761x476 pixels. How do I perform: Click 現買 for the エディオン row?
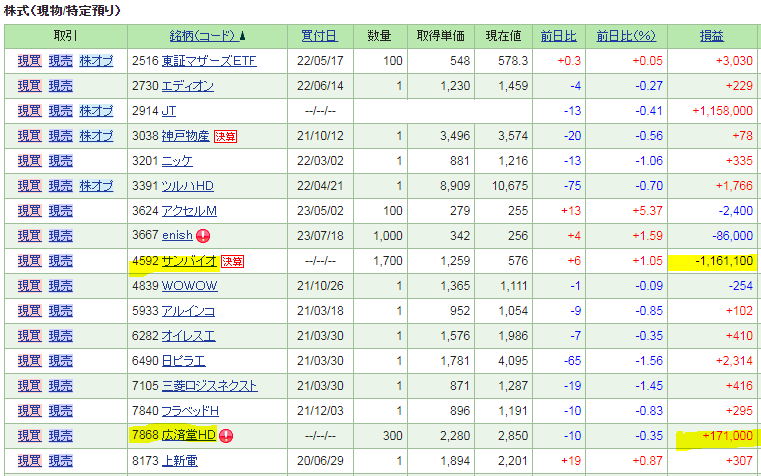point(30,86)
